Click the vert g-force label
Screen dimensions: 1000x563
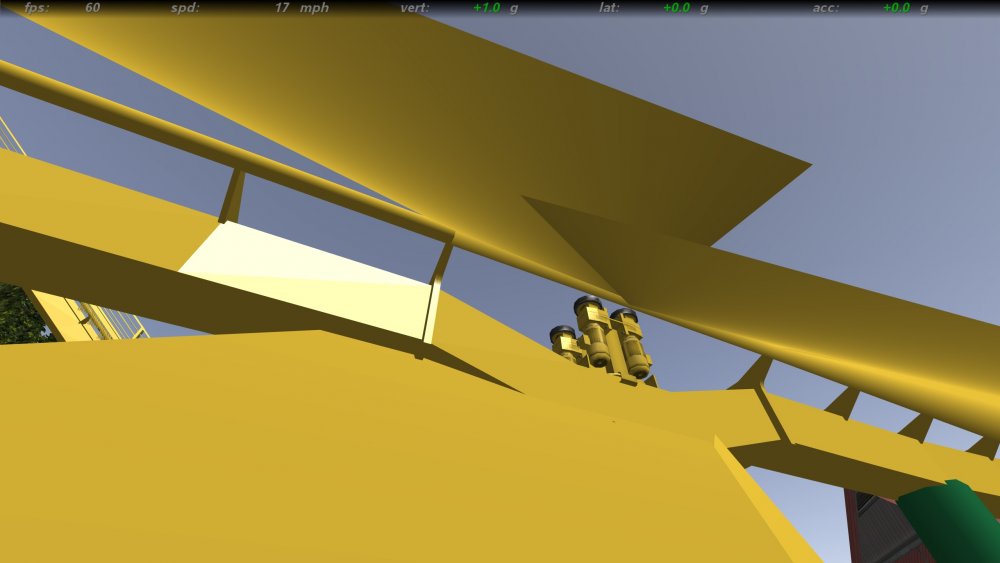point(414,8)
